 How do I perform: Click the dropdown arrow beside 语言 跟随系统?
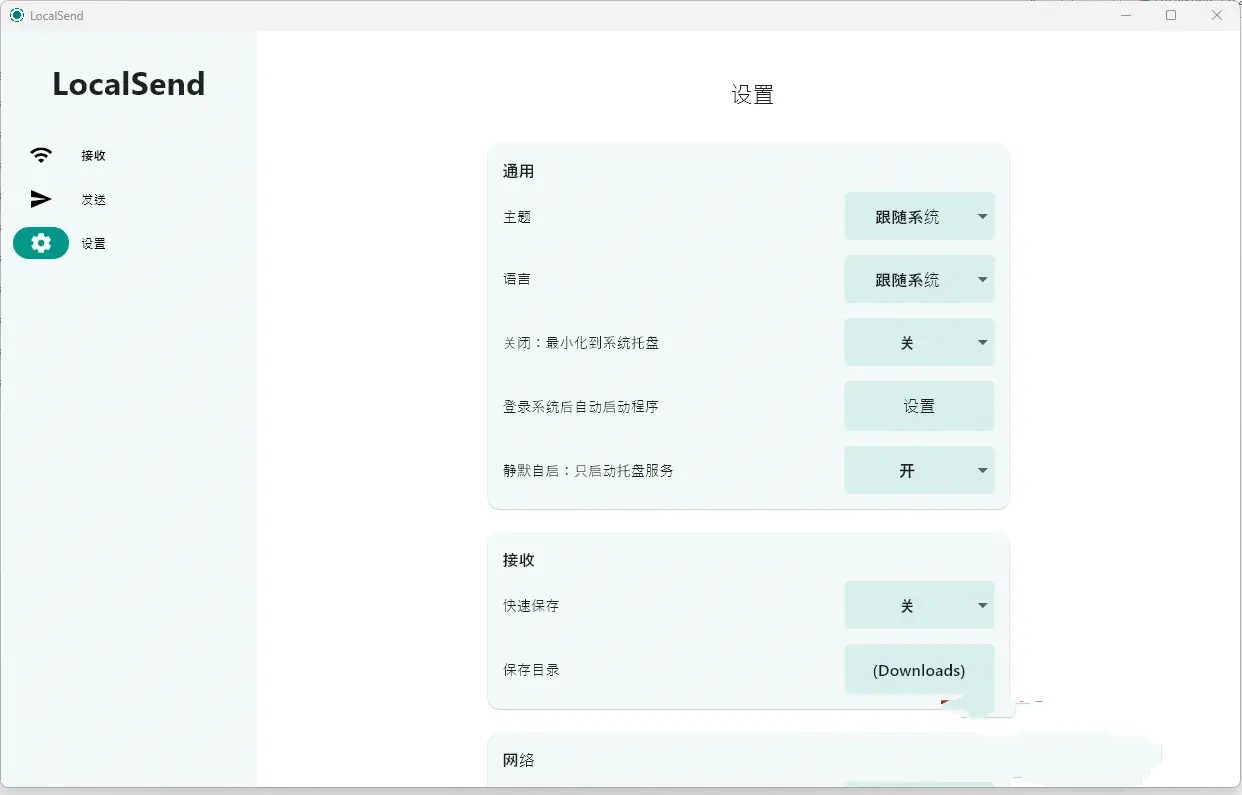coord(982,280)
